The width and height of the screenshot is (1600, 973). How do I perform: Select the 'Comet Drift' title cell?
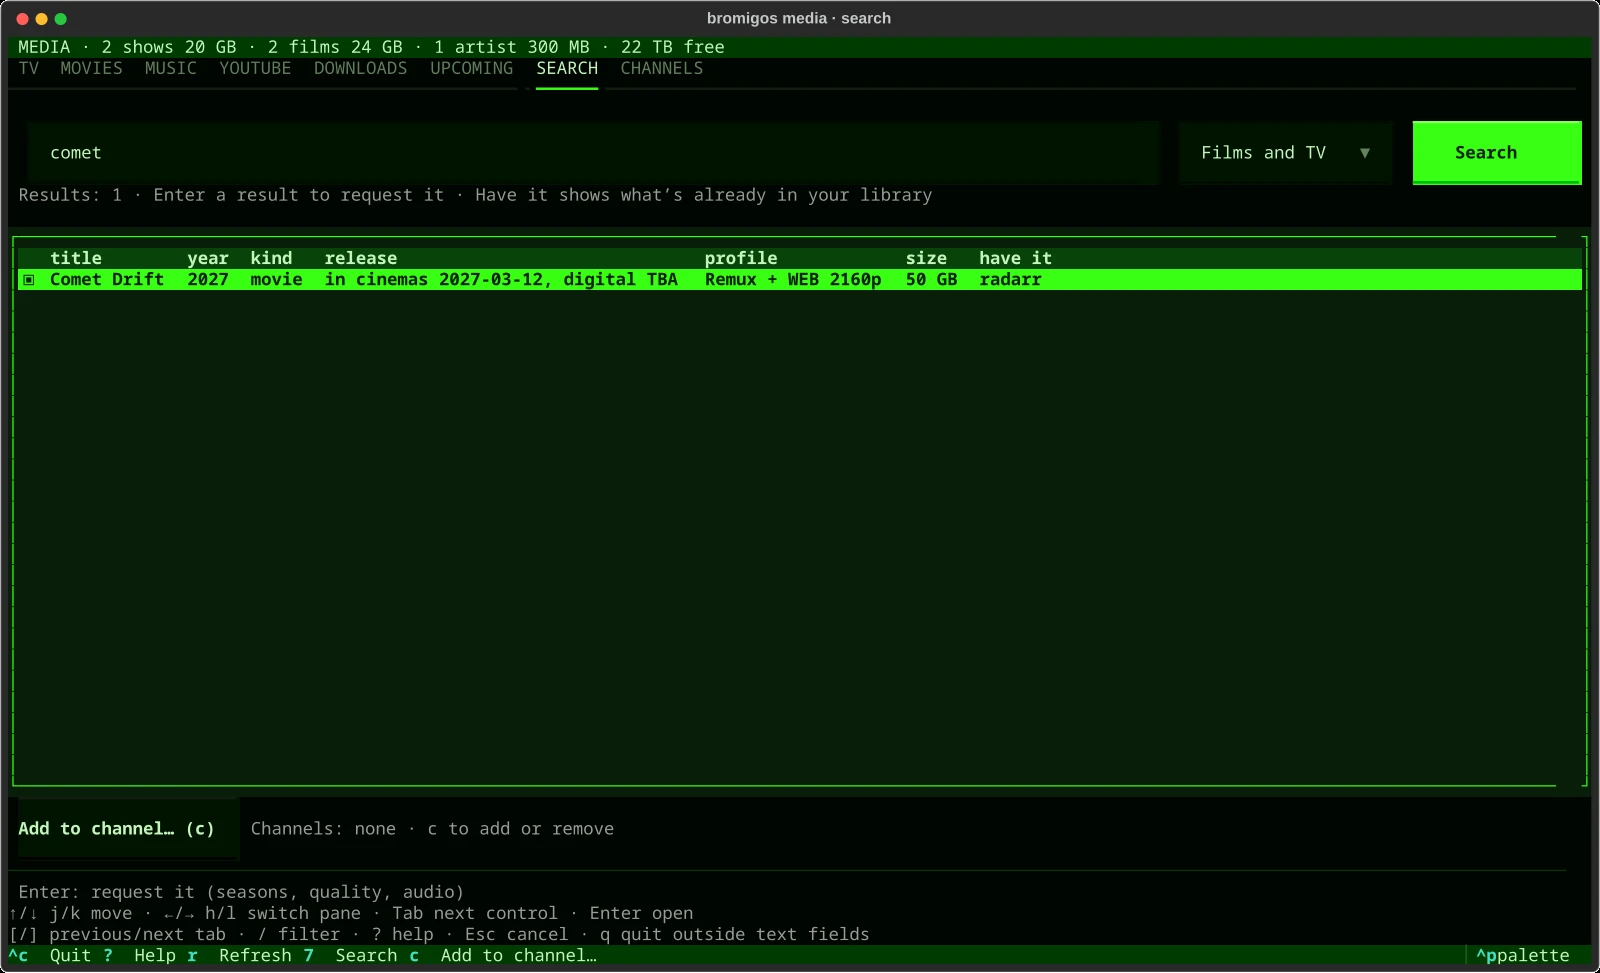(107, 280)
